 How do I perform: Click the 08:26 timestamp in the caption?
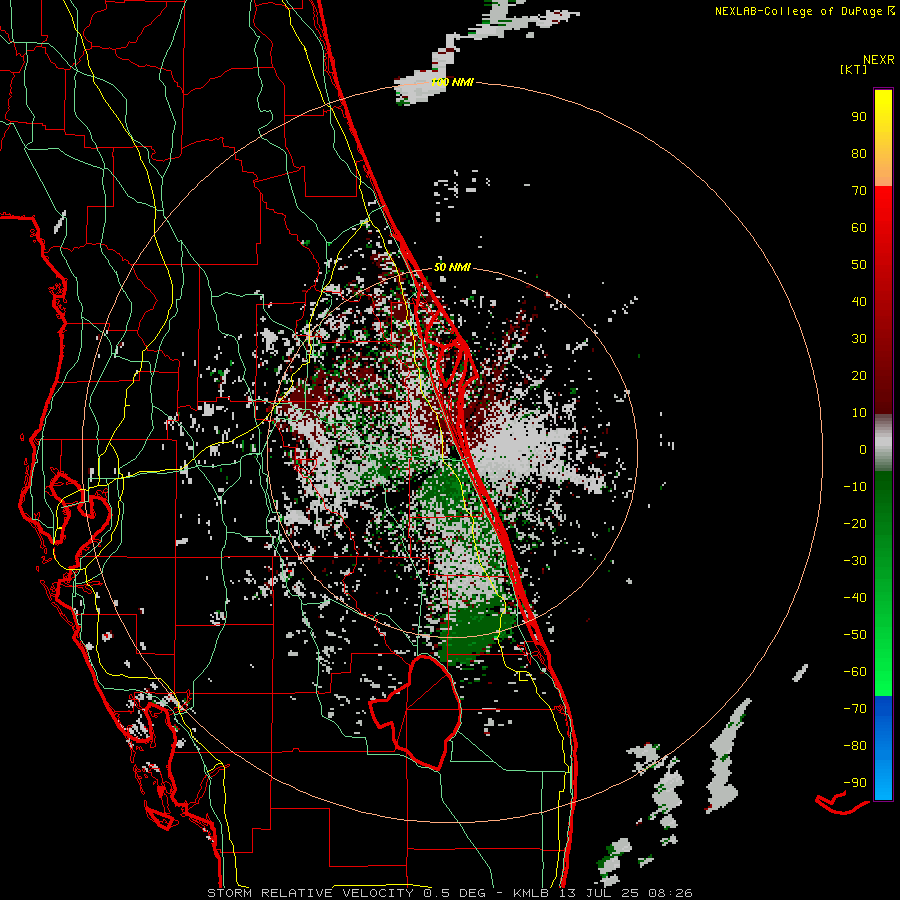[x=670, y=893]
